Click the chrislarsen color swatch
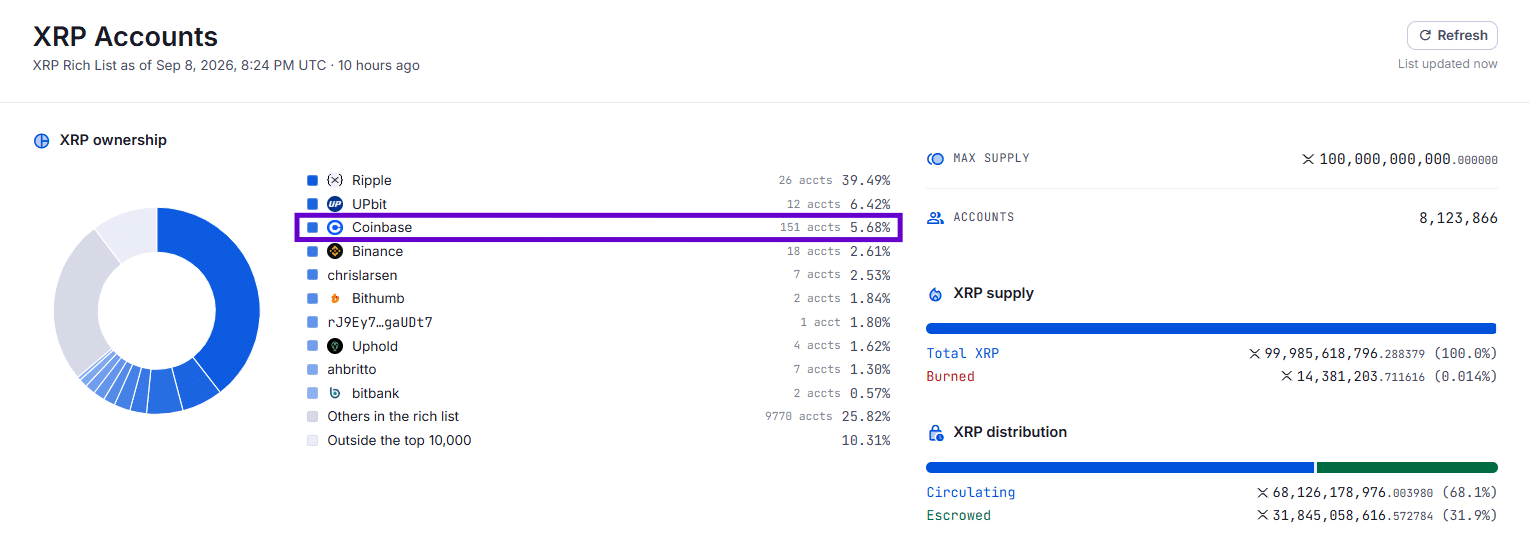The image size is (1530, 536). (x=312, y=275)
